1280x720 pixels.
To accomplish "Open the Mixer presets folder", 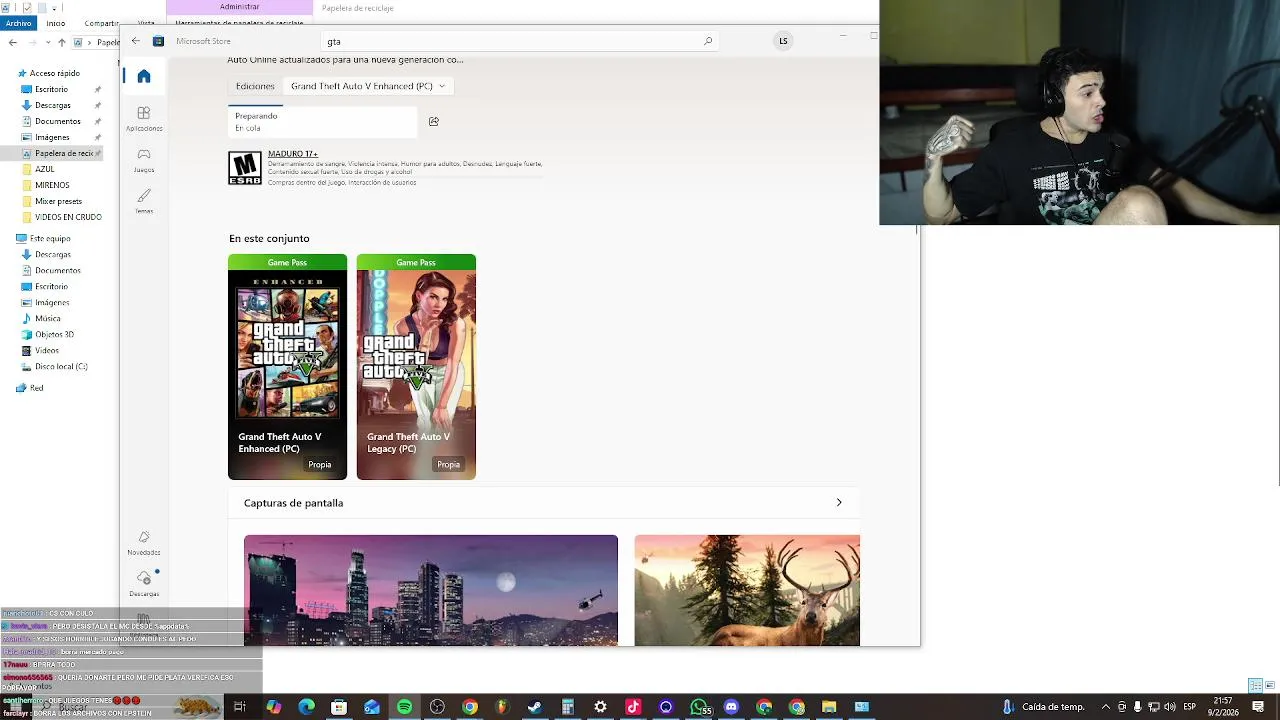I will pyautogui.click(x=58, y=201).
